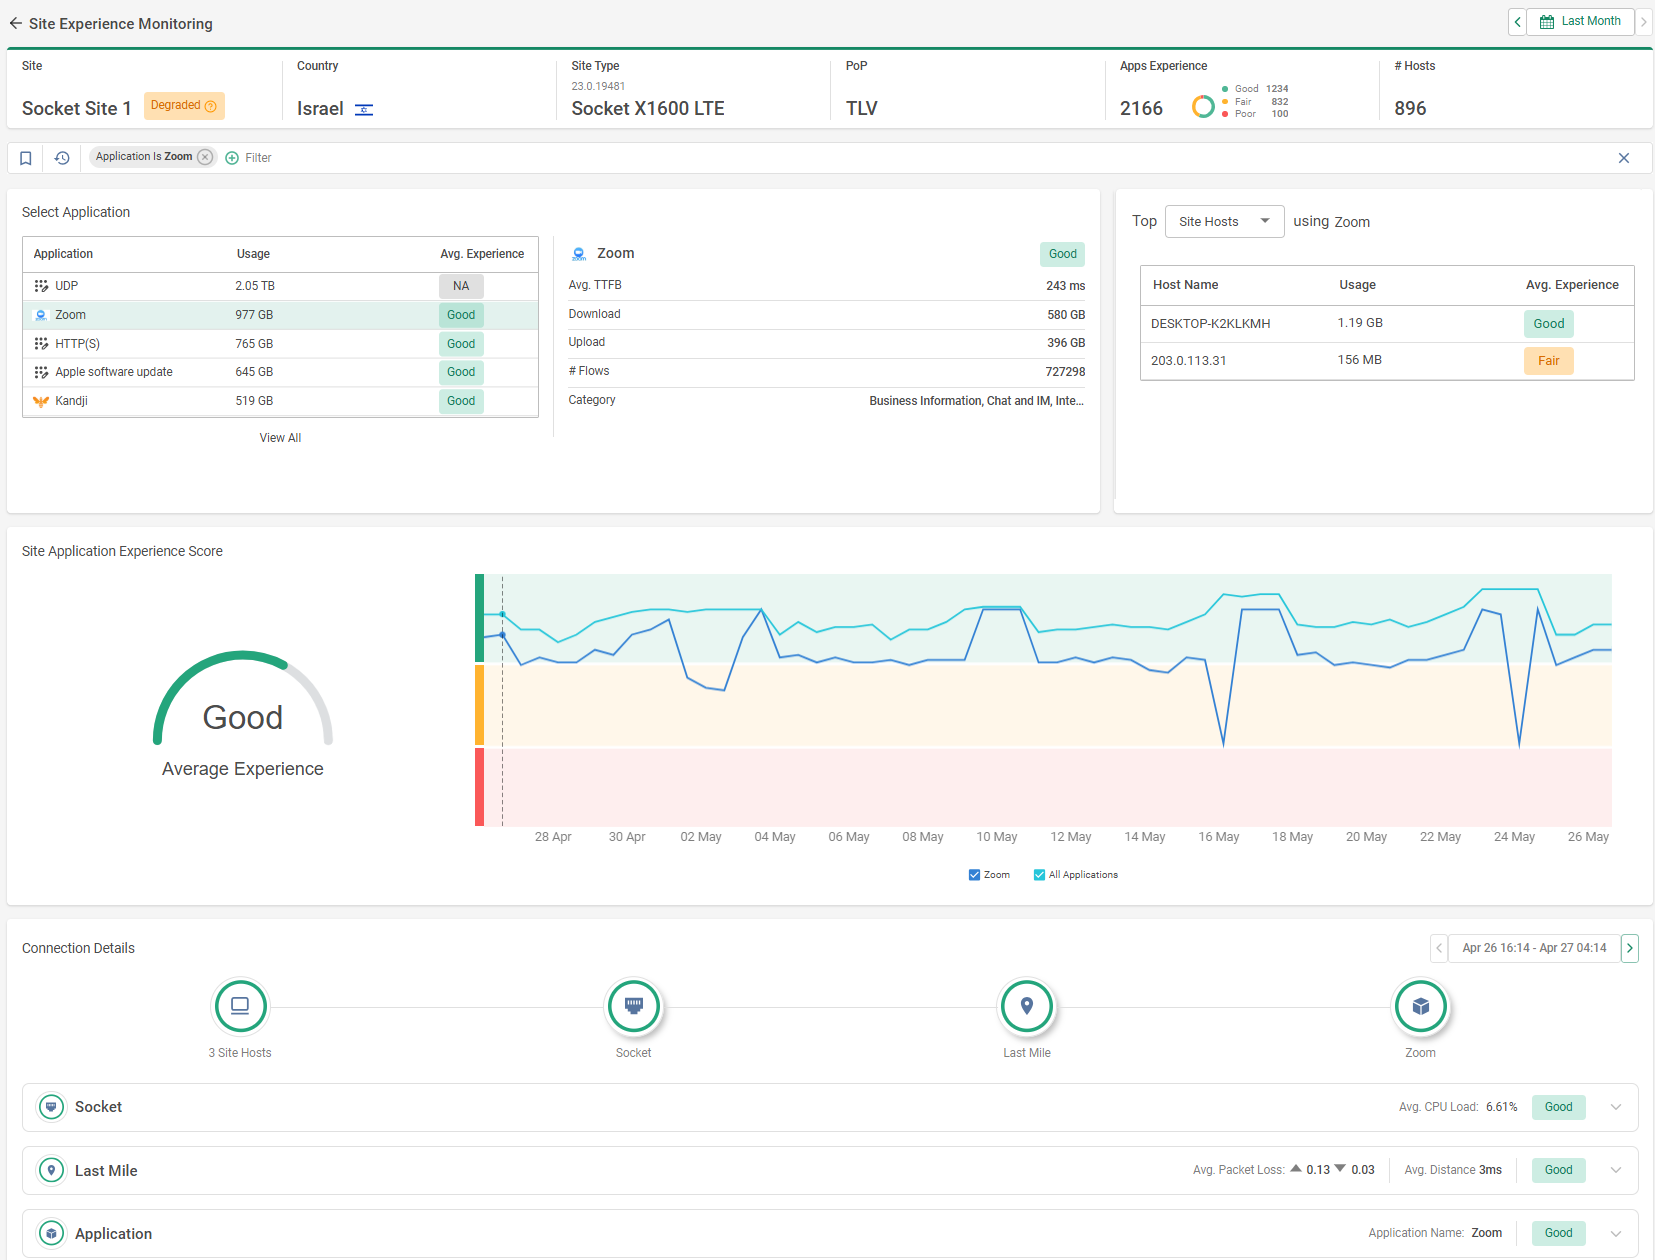
Task: Uncheck the Zoom chart legend checkbox
Action: [974, 875]
